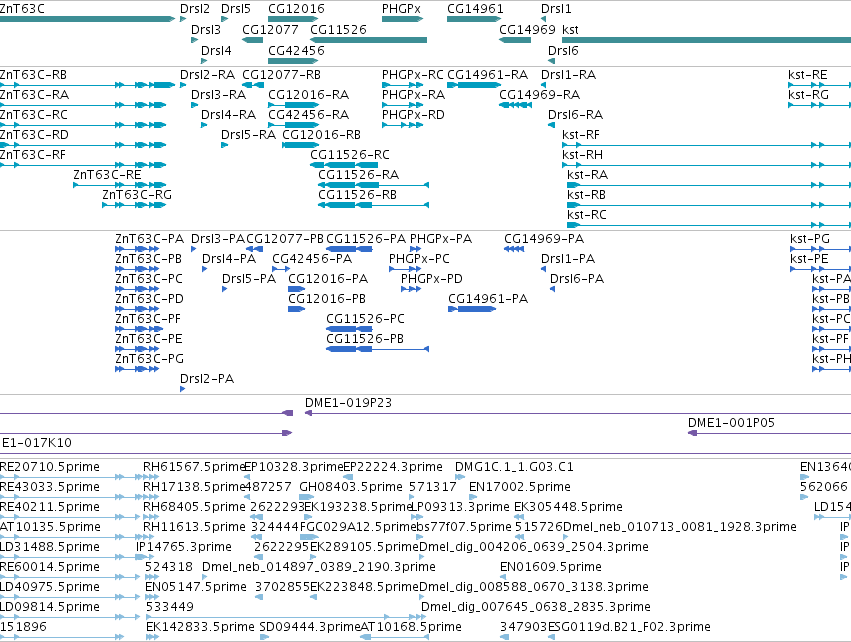
Task: Click the ZnT63C-PG protein label
Action: [149, 359]
